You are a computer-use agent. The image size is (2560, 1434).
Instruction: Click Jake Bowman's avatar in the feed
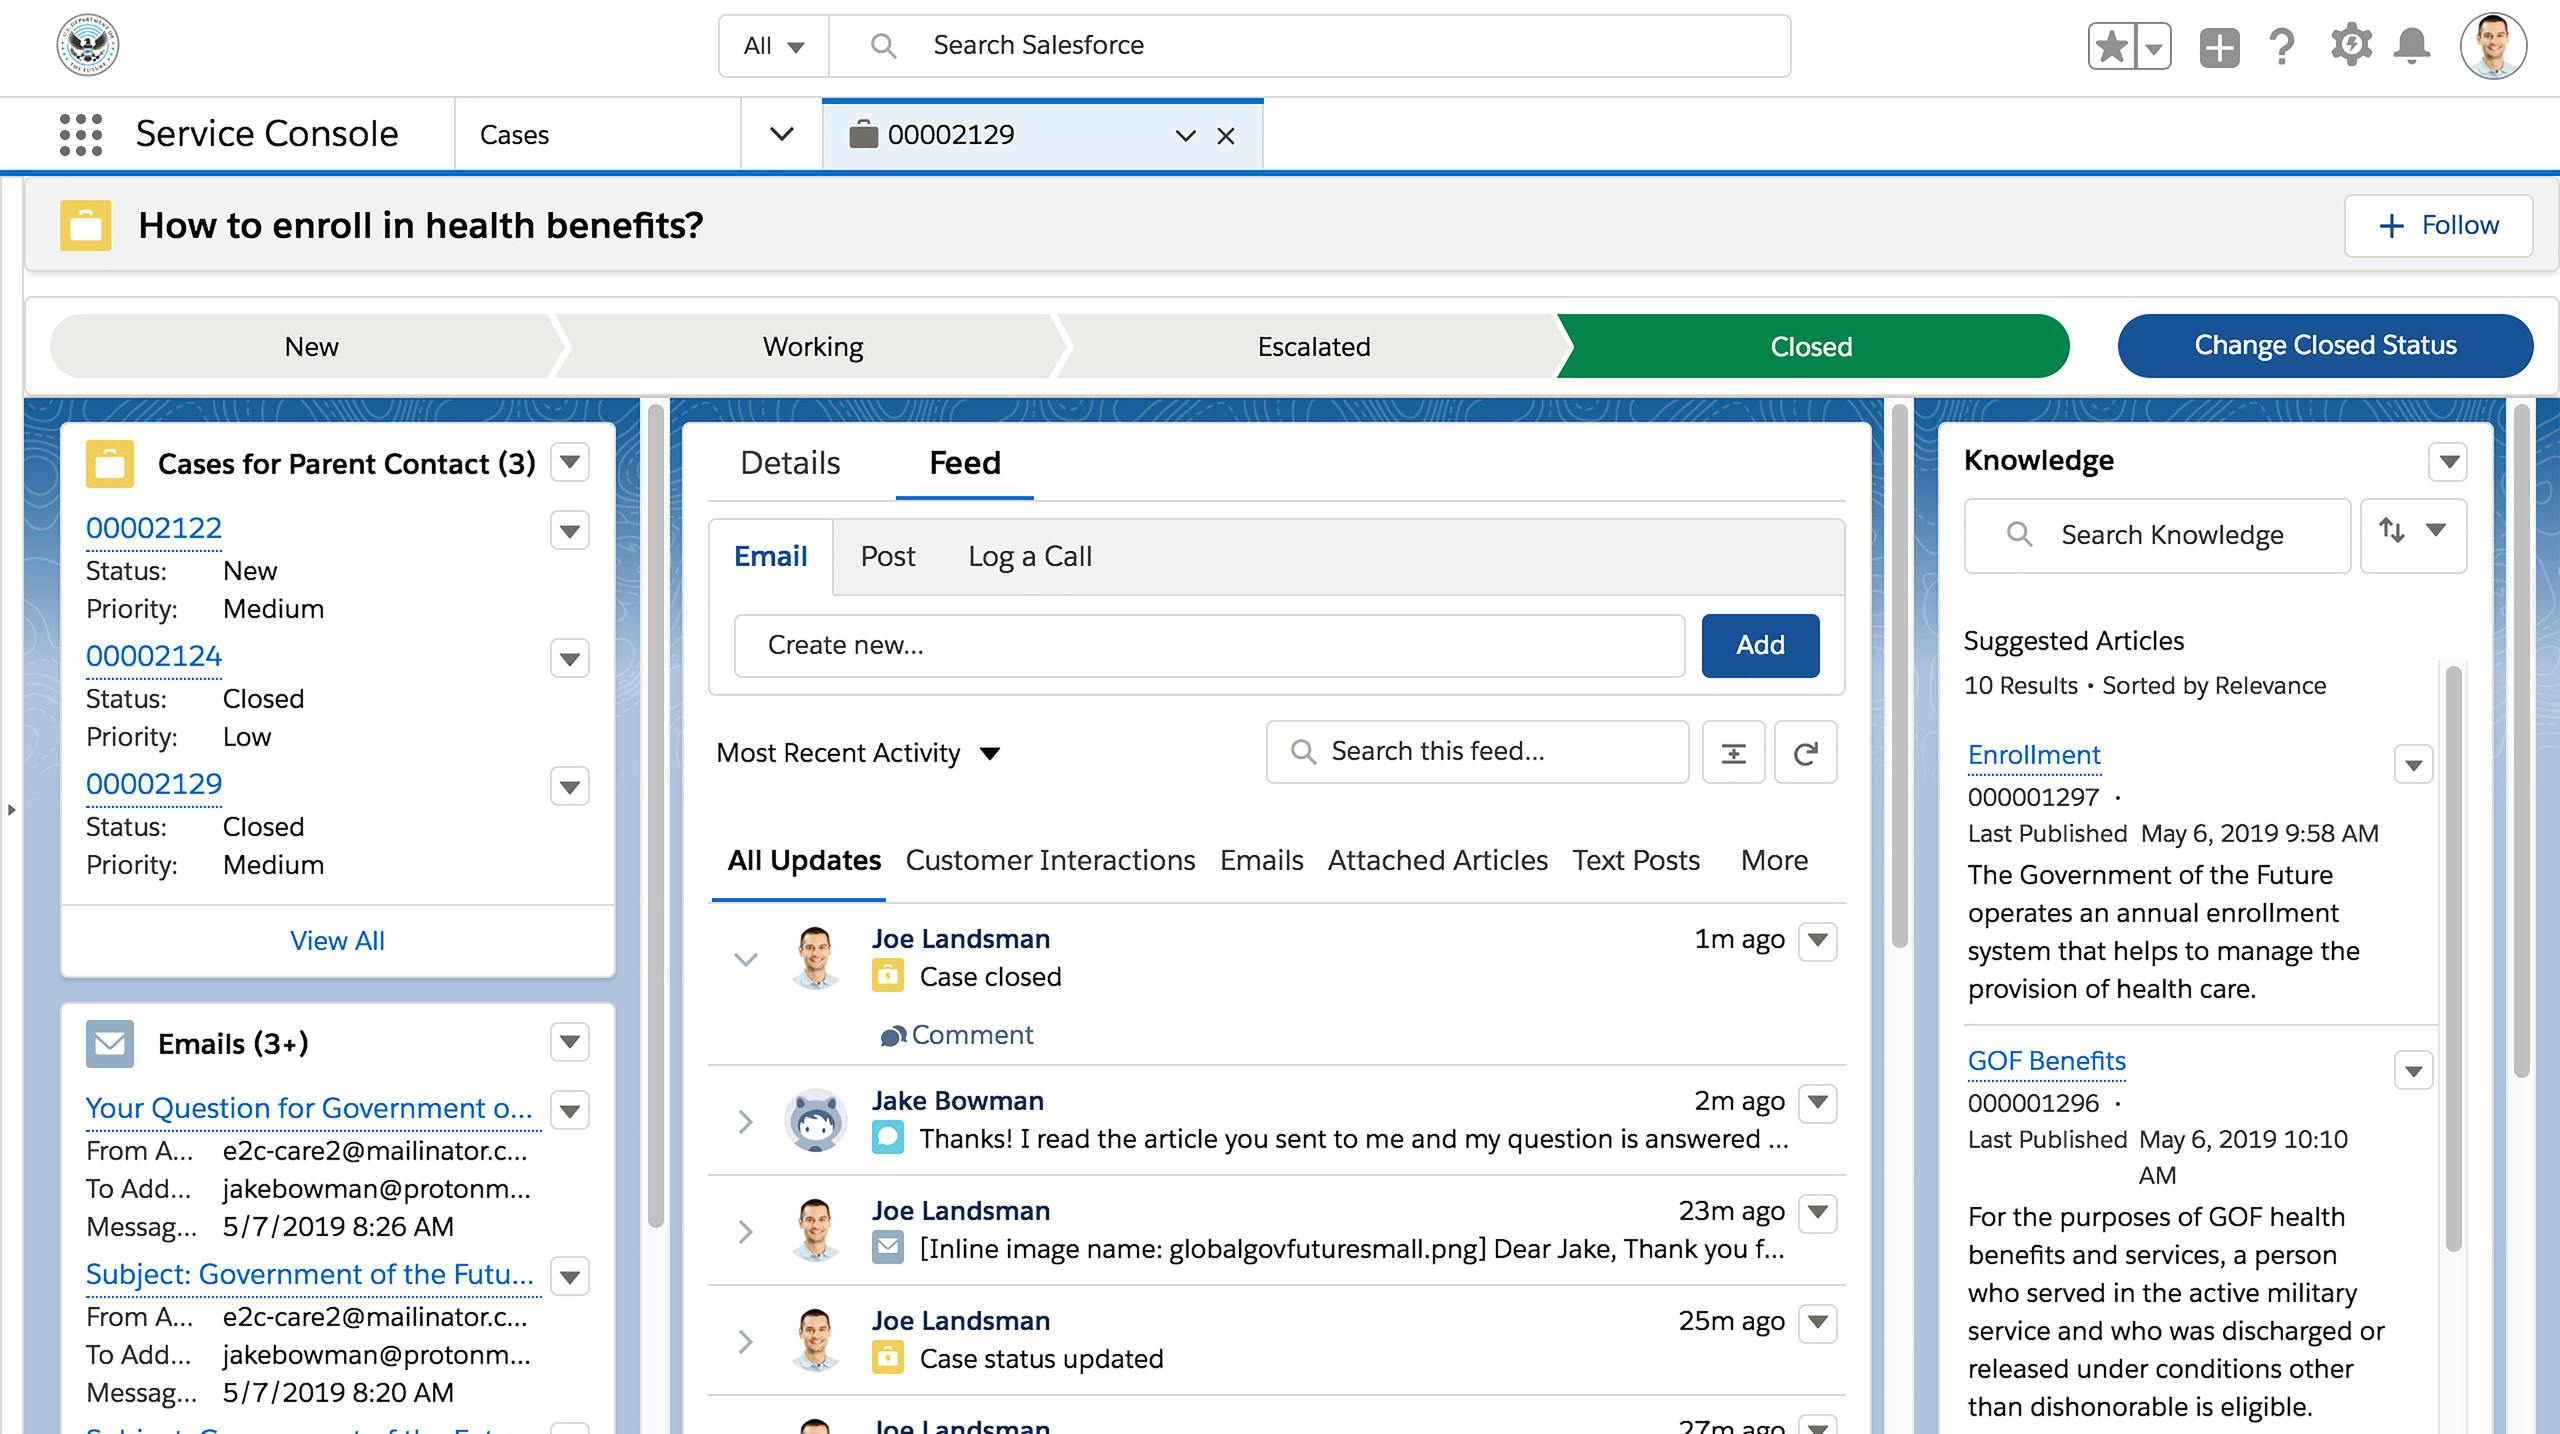pyautogui.click(x=816, y=1120)
